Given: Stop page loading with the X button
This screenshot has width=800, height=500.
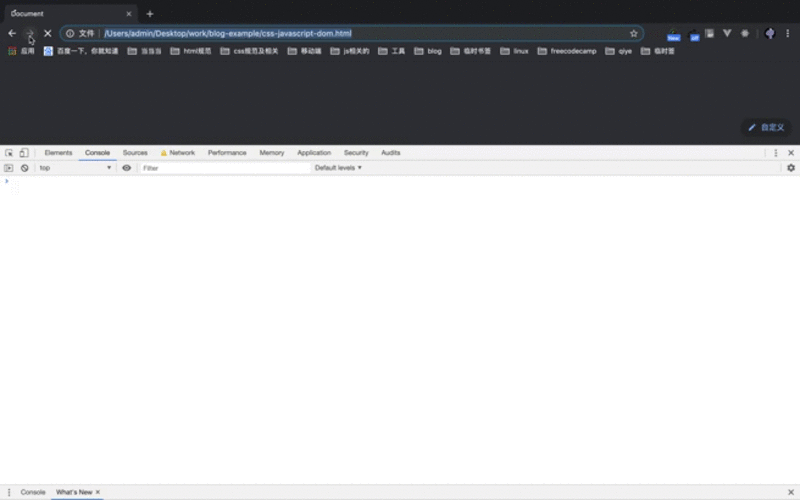Looking at the screenshot, I should [47, 33].
